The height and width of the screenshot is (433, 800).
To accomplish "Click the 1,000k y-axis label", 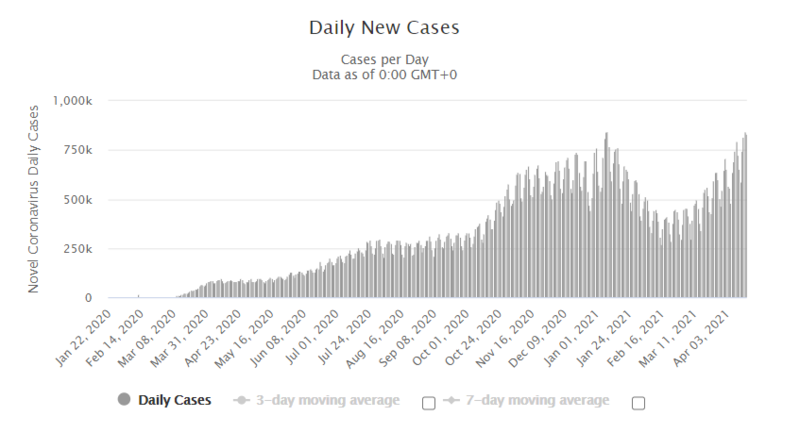I will (x=72, y=101).
